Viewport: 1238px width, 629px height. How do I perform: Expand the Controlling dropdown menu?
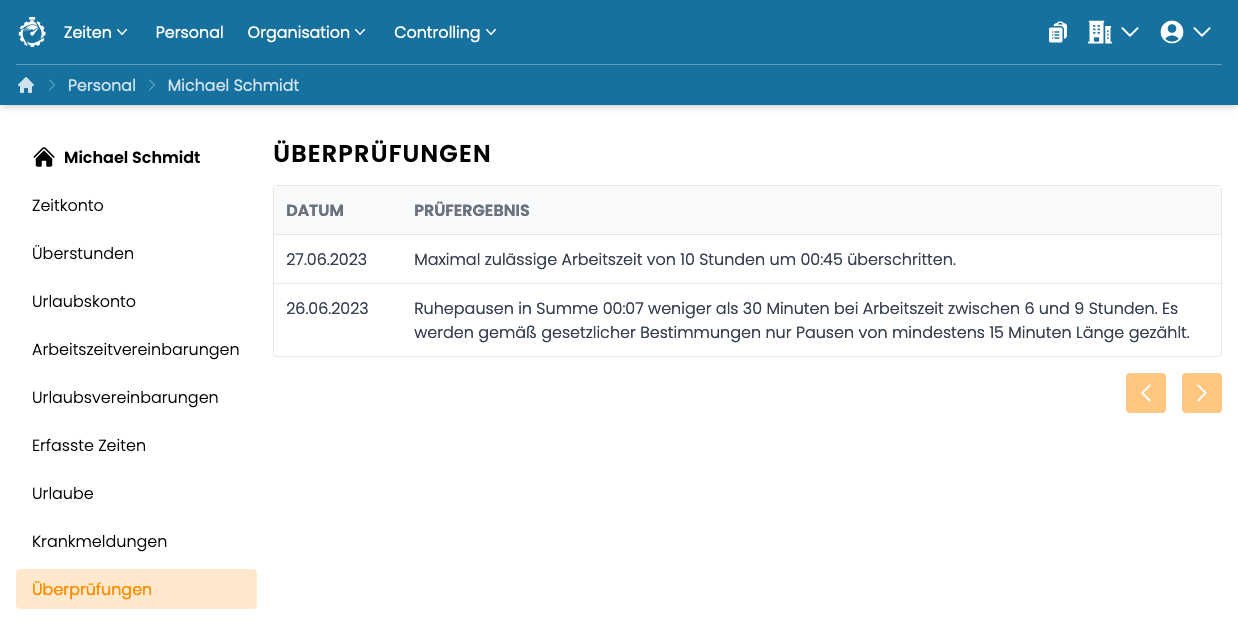[445, 32]
